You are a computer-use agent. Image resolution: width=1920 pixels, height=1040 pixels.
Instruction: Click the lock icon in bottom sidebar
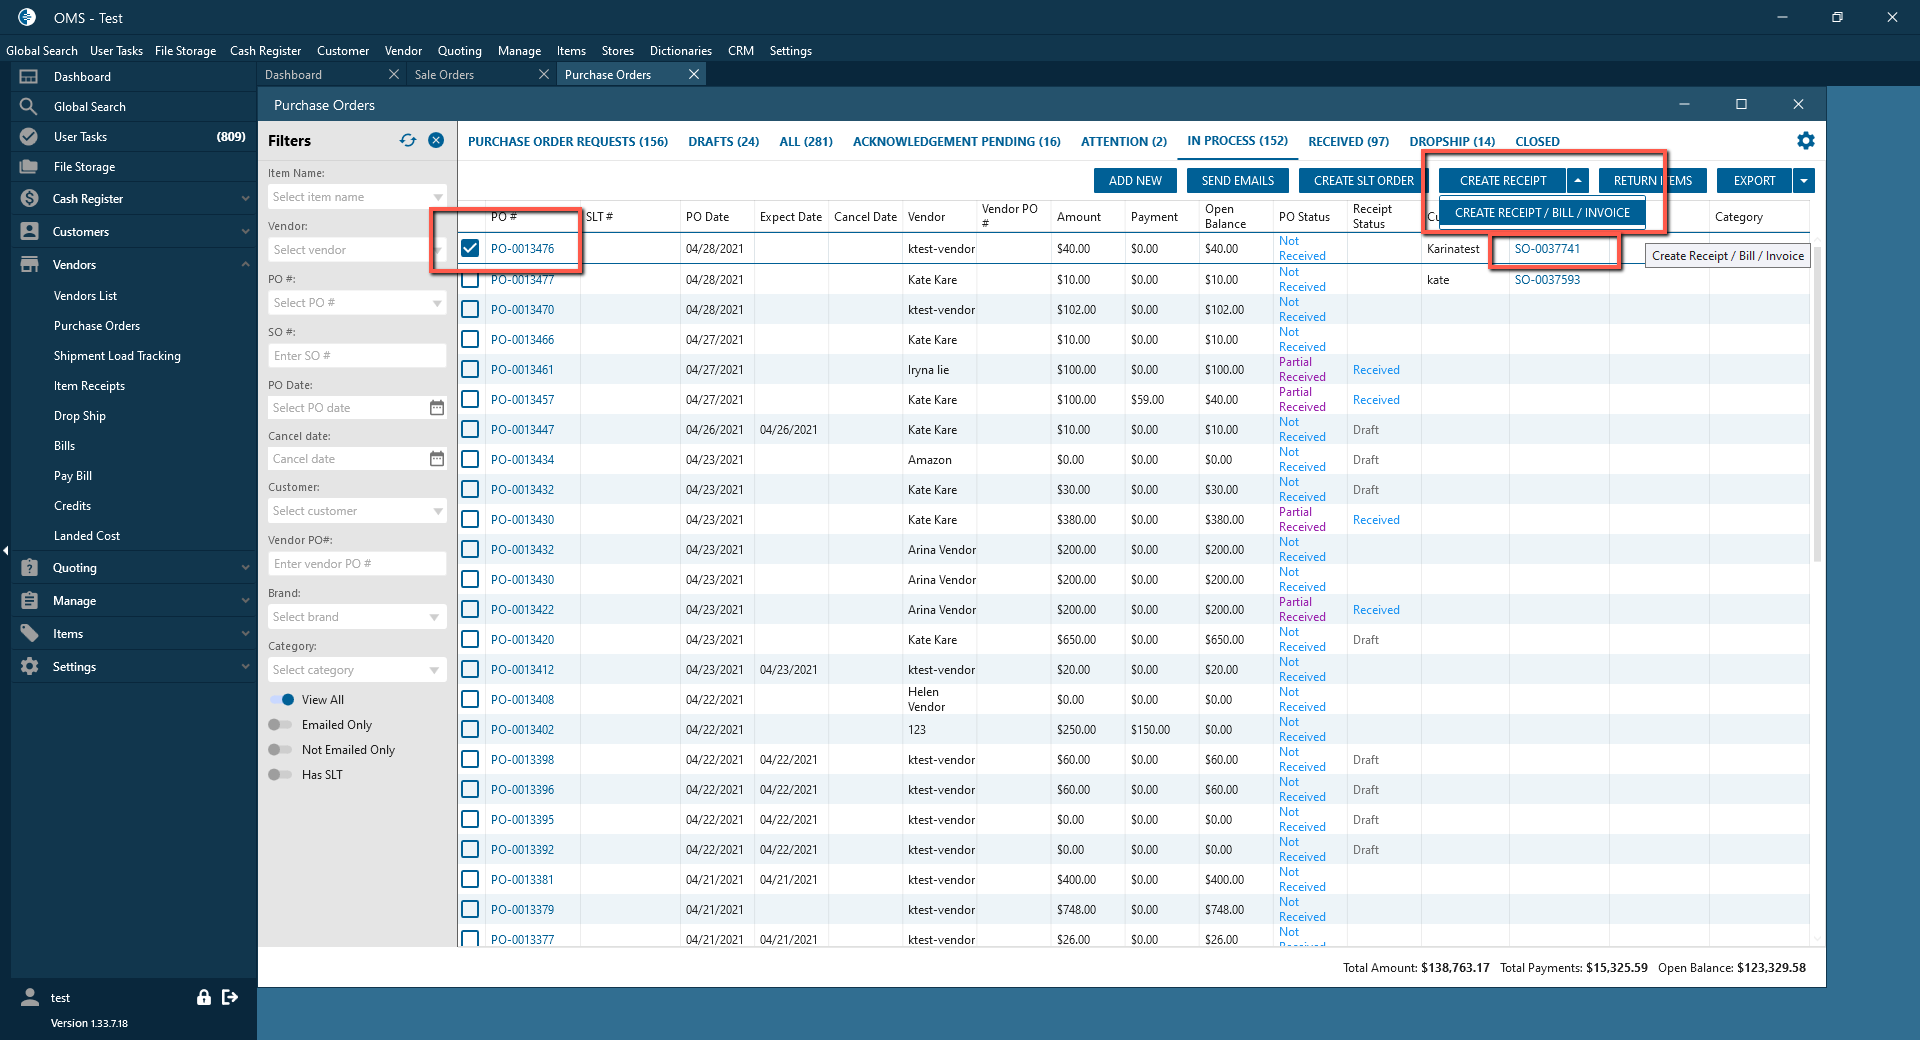[204, 997]
